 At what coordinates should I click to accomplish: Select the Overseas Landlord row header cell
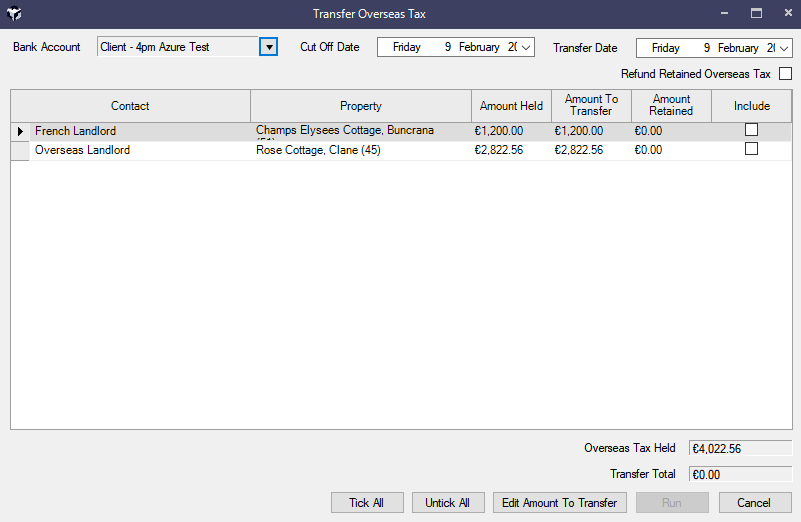coord(20,150)
